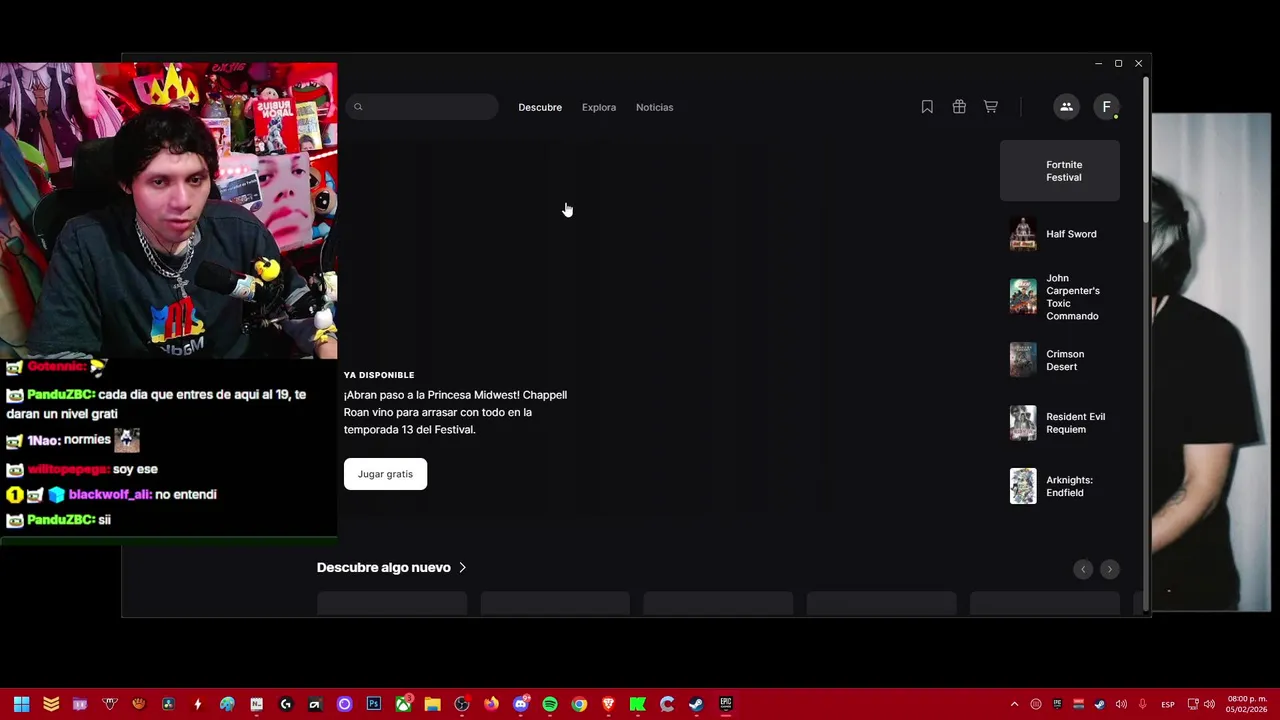Open Google Chrome from the taskbar
1280x720 pixels.
(x=579, y=704)
